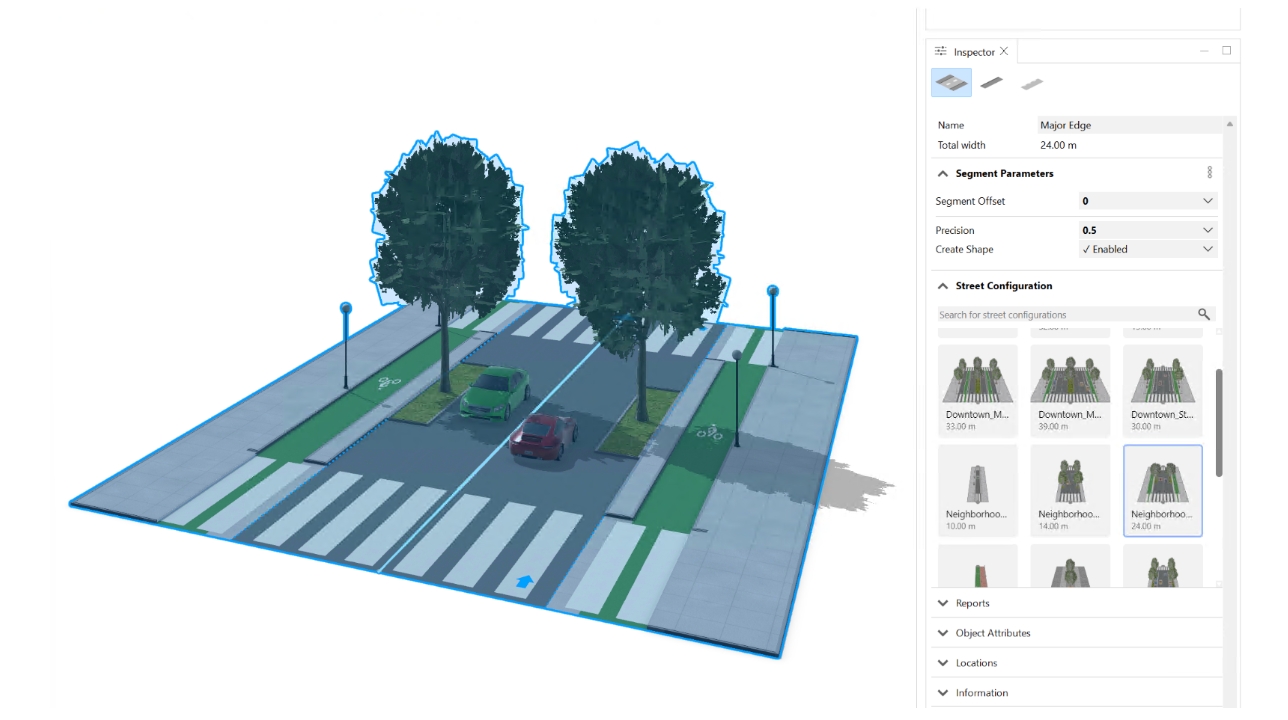Select the Neighborhood 10.00 m thumbnail

978,490
